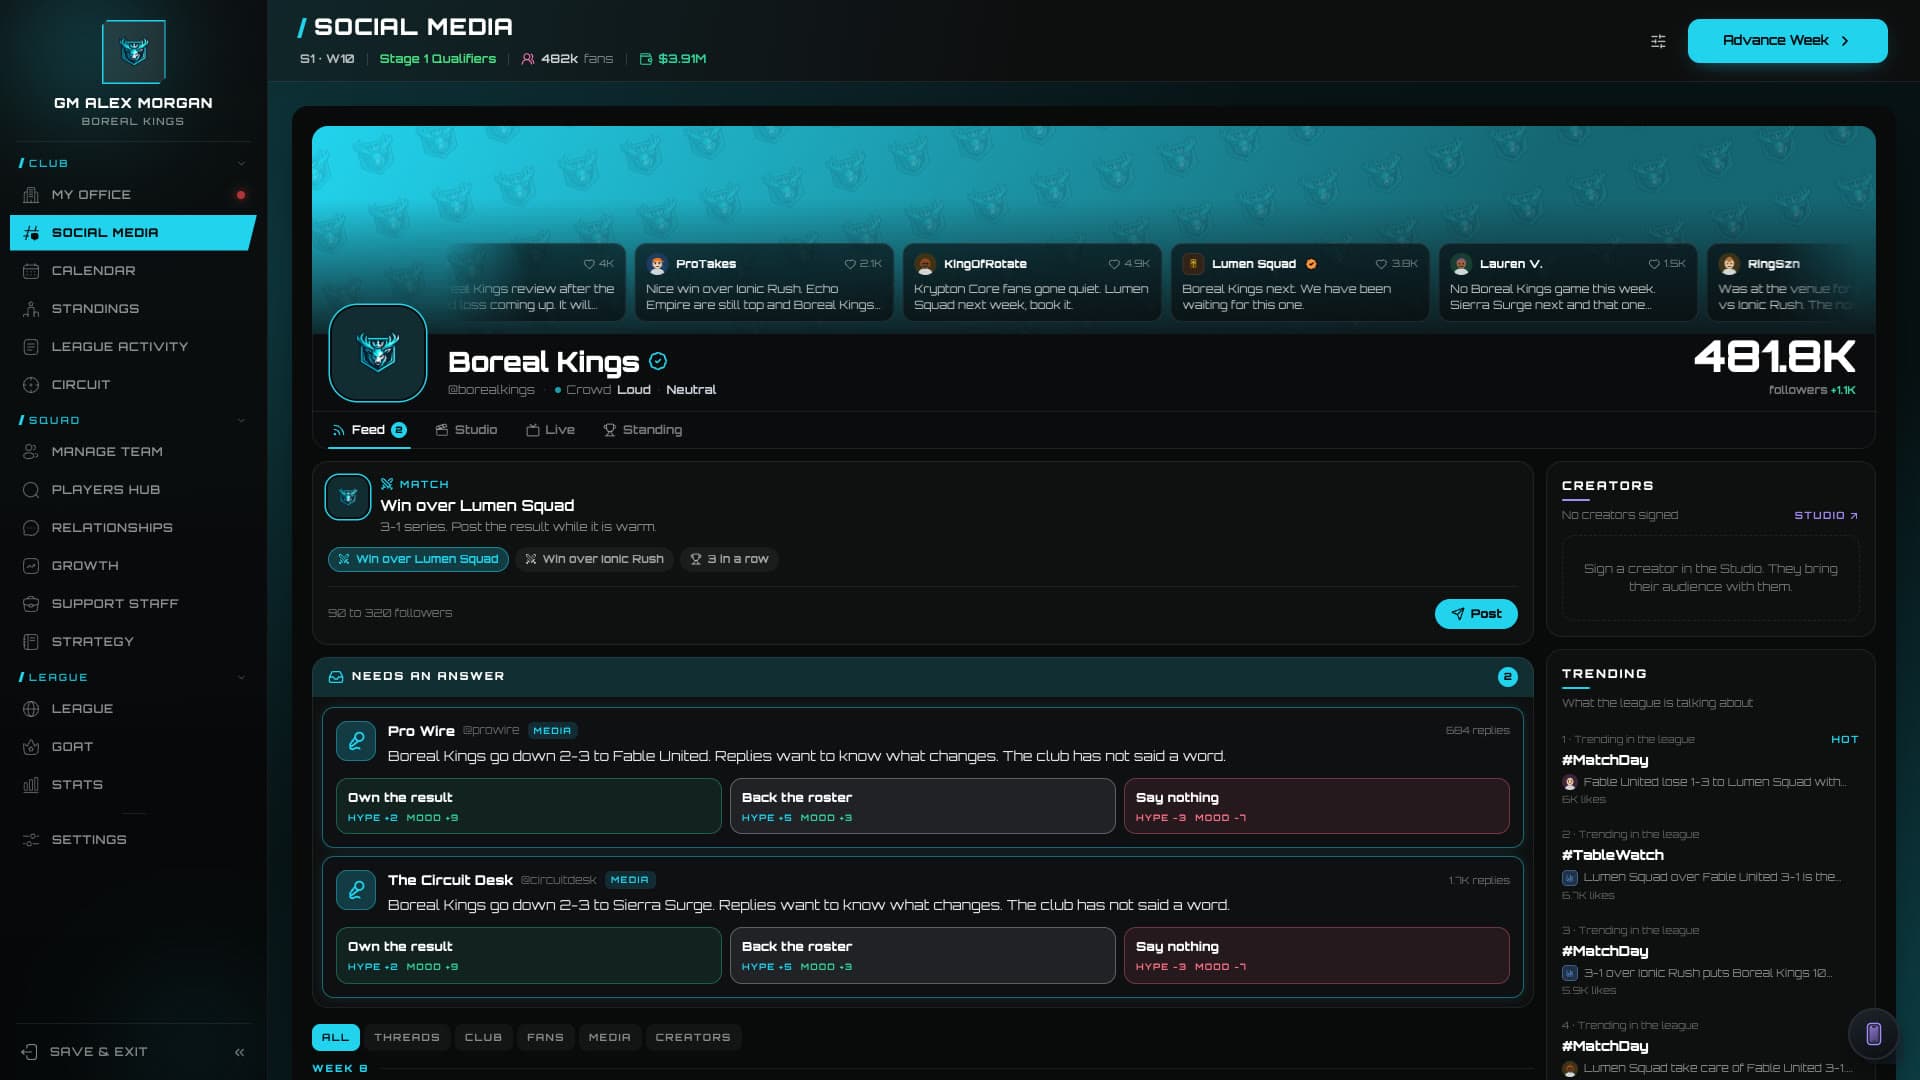Filter the feed by Fans
Viewport: 1920px width, 1080px height.
[545, 1037]
